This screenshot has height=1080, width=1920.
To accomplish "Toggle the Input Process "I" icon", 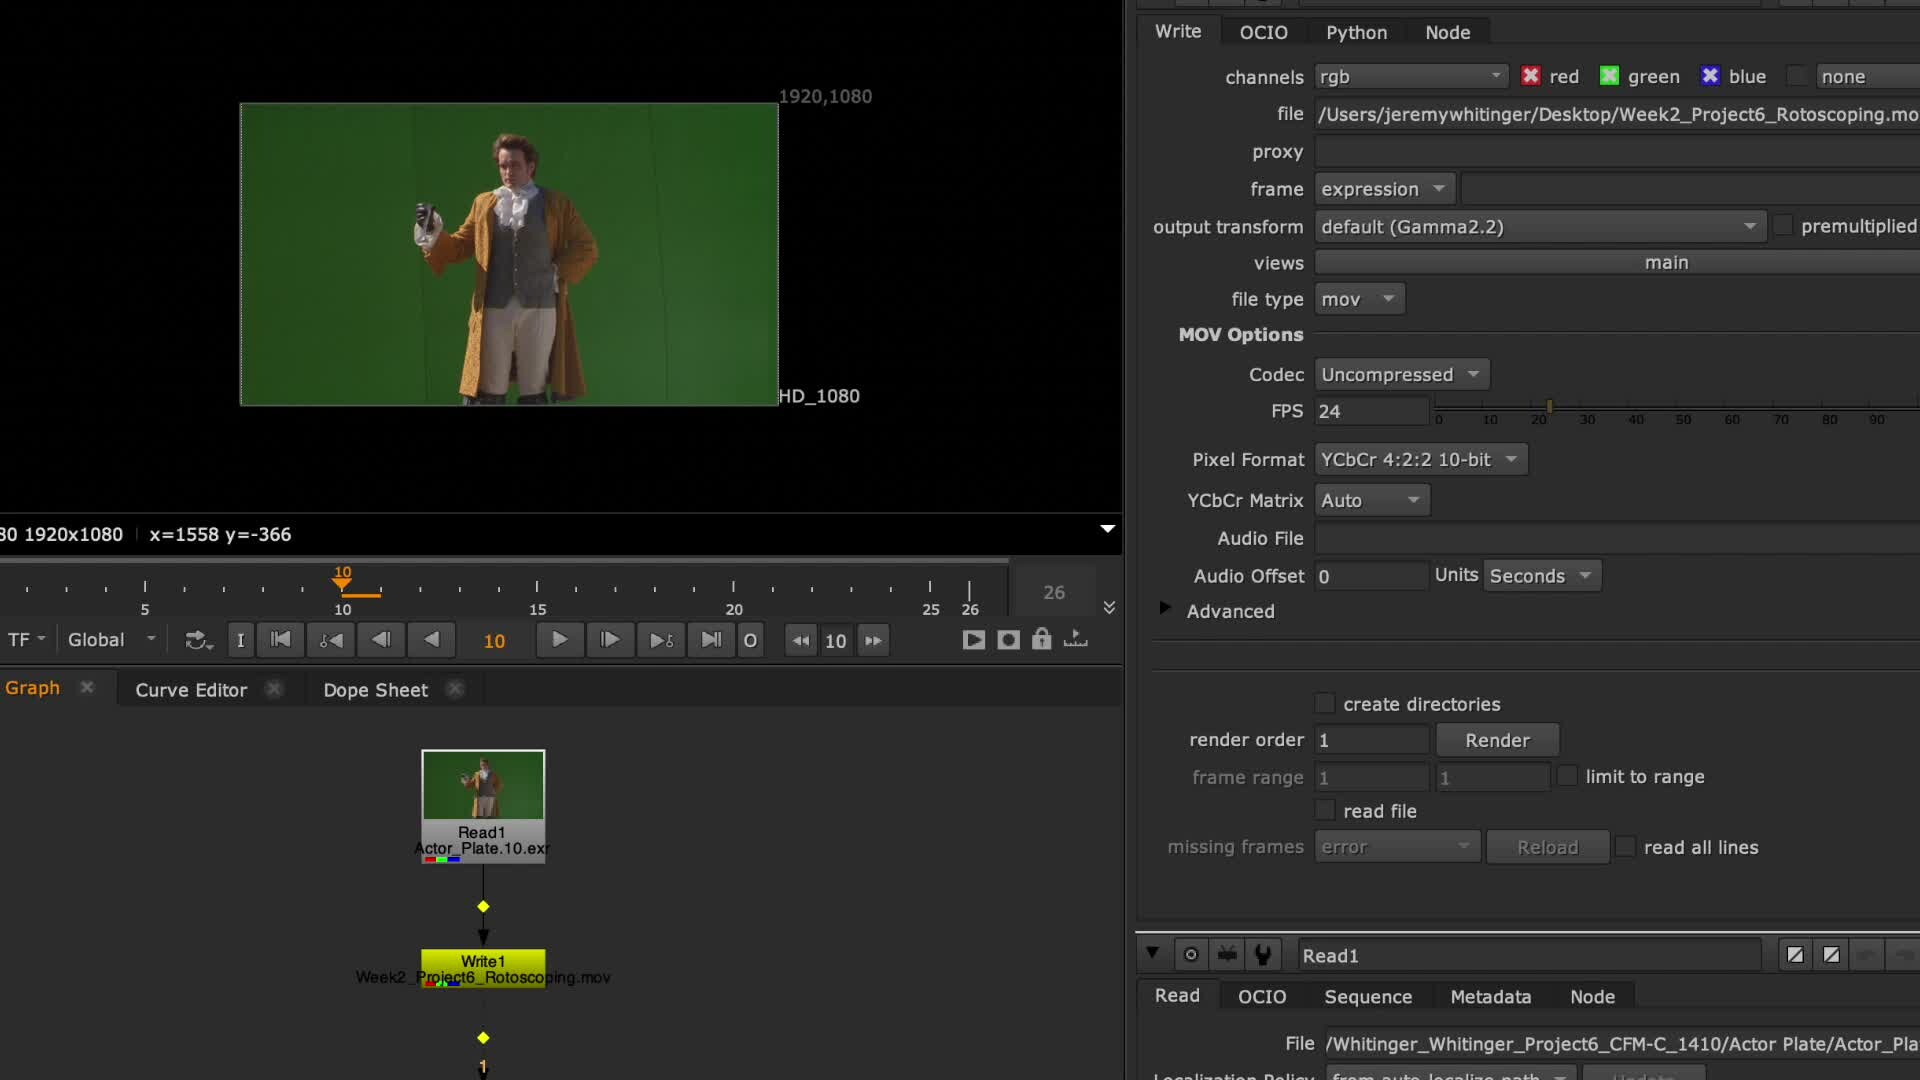I will click(x=240, y=640).
